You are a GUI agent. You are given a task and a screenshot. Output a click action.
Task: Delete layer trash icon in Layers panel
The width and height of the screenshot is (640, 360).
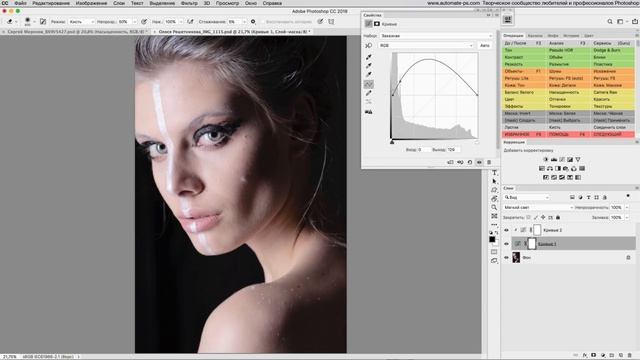630,356
